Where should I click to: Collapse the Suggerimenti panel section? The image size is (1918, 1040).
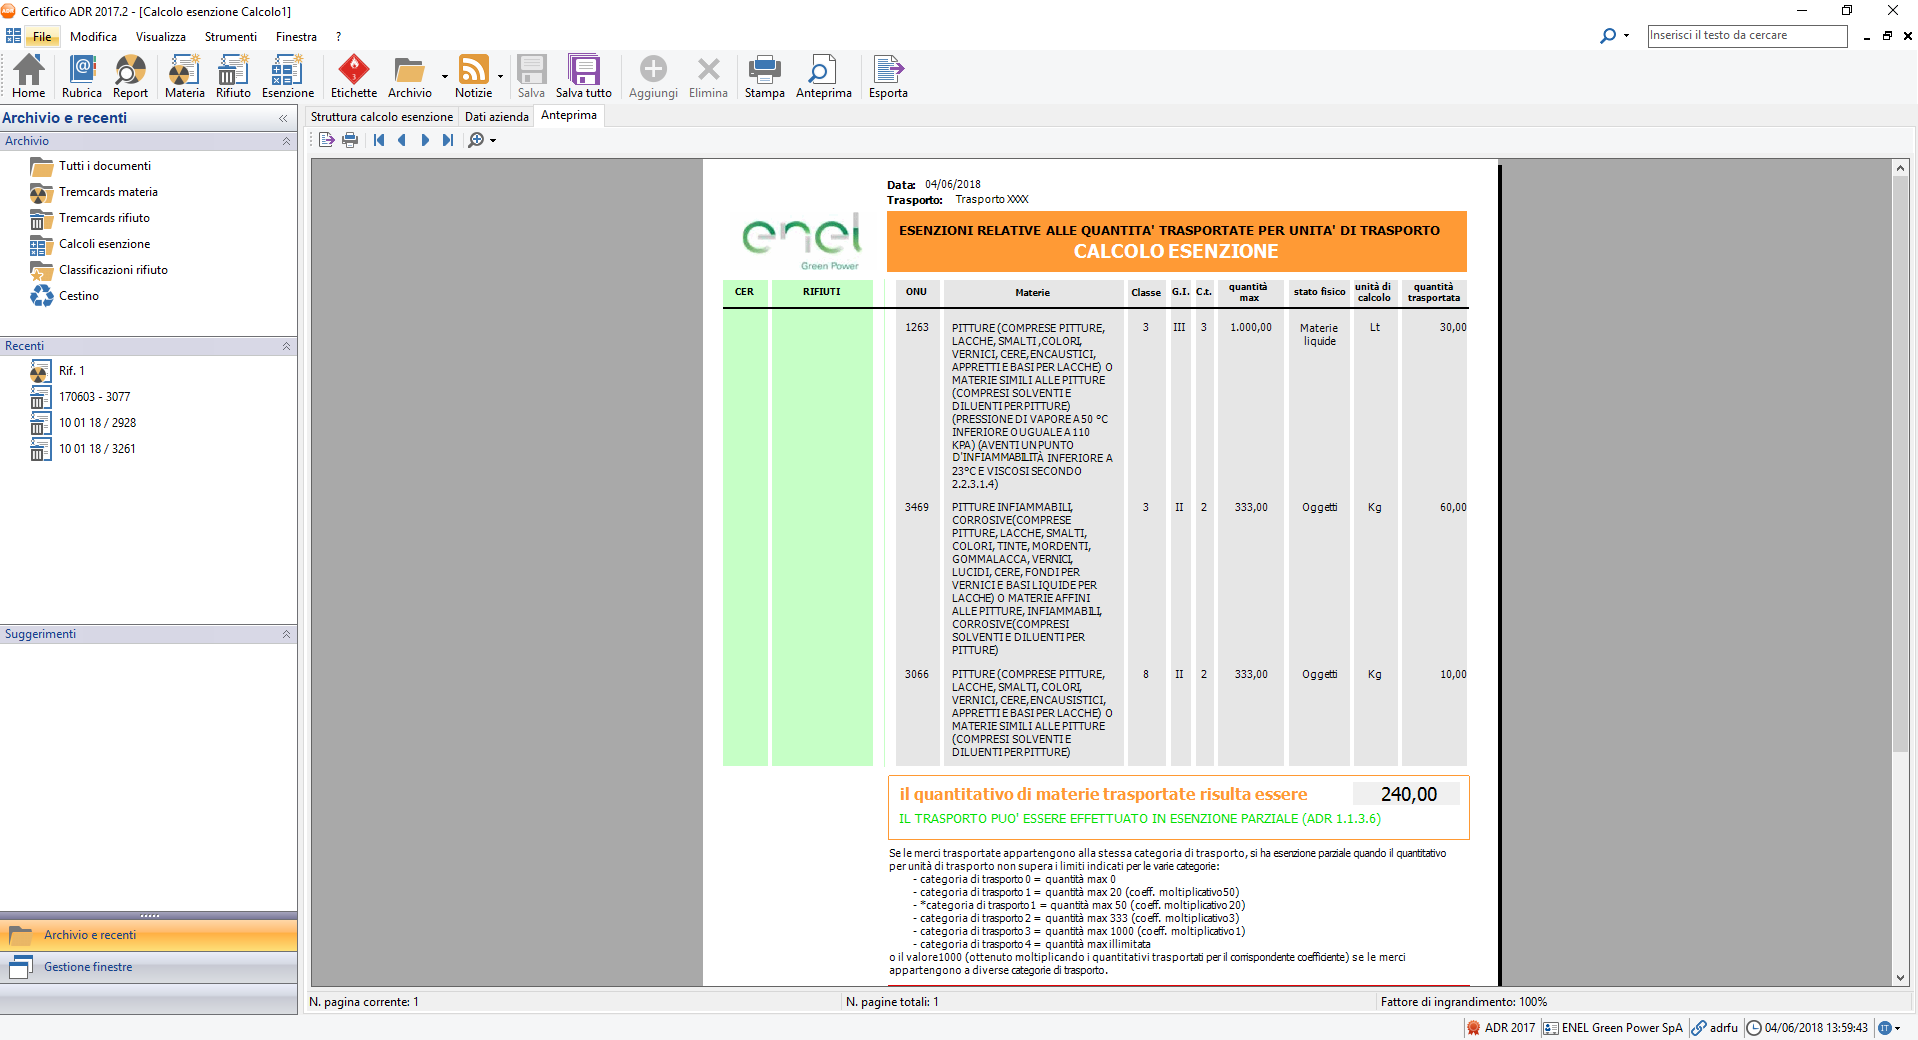(x=286, y=634)
